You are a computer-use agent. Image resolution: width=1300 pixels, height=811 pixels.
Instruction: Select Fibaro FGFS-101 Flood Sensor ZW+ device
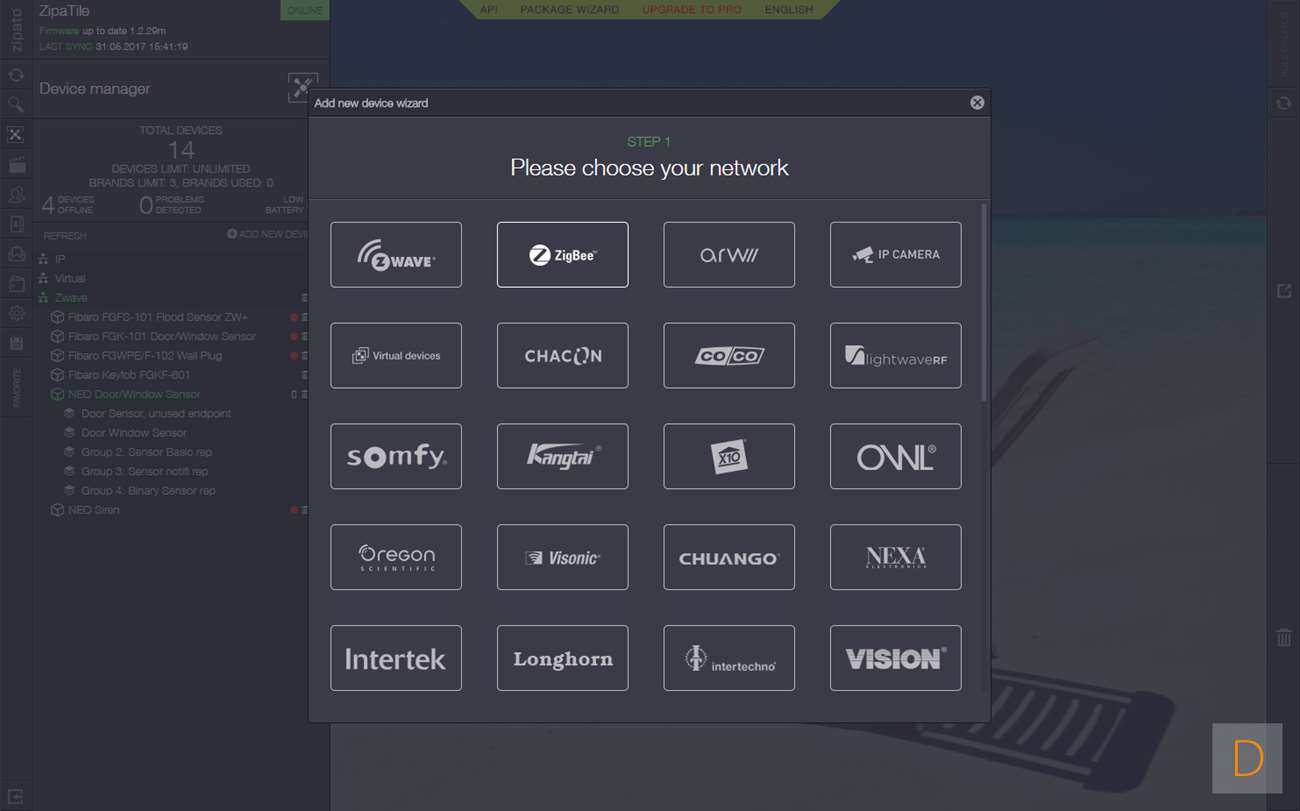click(158, 317)
